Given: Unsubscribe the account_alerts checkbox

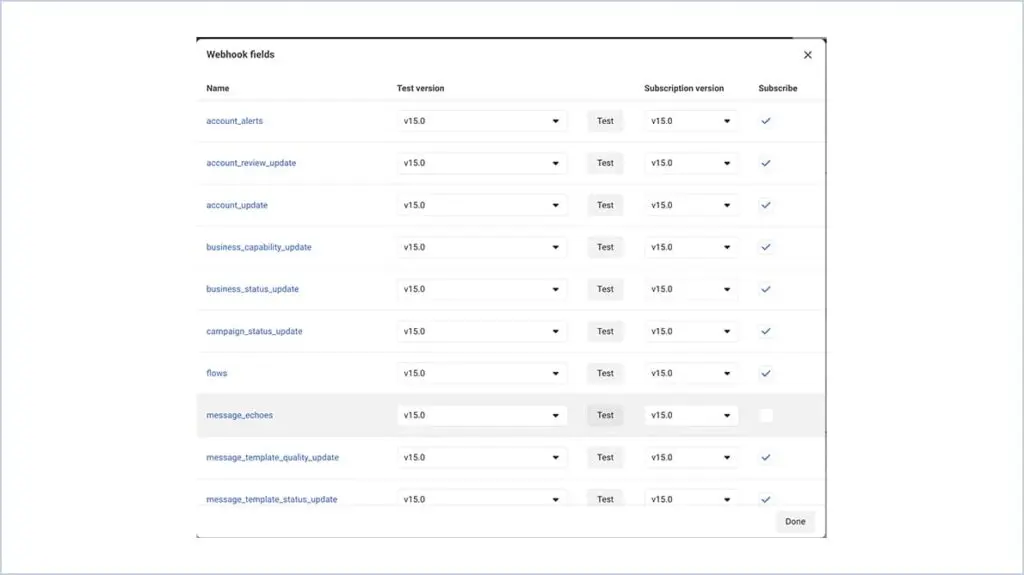Looking at the screenshot, I should 766,121.
